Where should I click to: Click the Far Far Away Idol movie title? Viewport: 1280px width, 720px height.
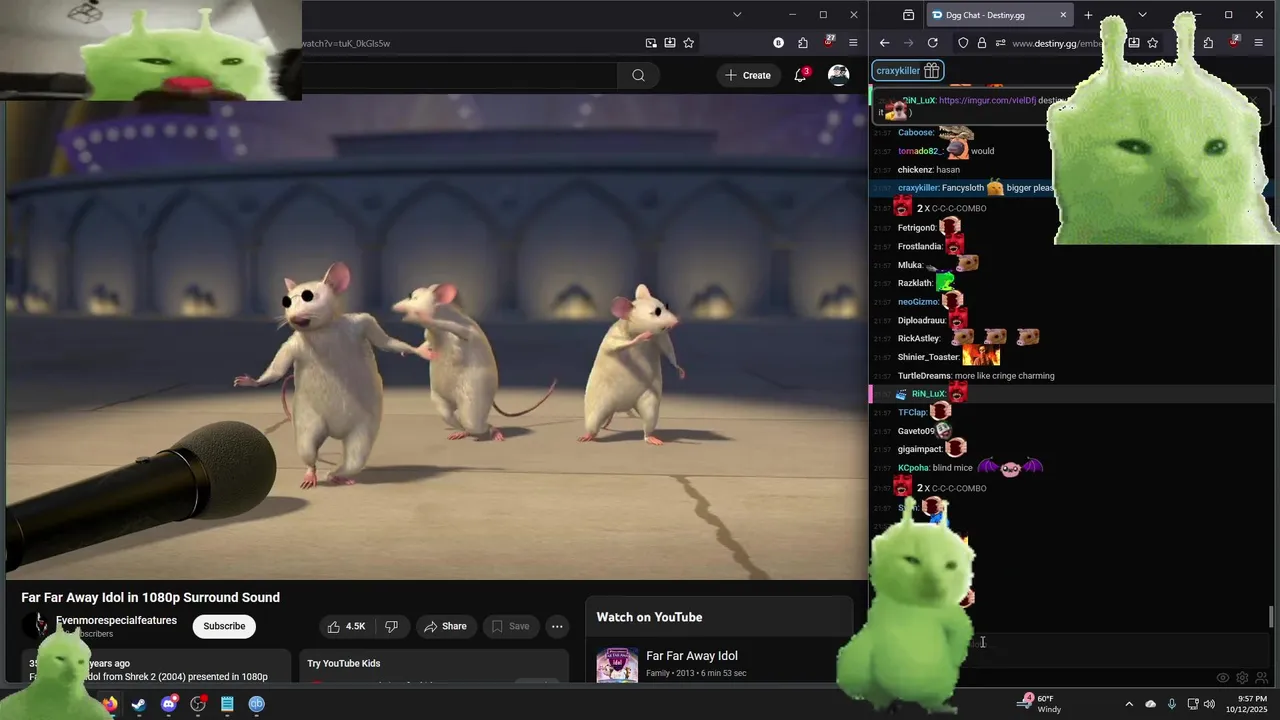point(692,656)
